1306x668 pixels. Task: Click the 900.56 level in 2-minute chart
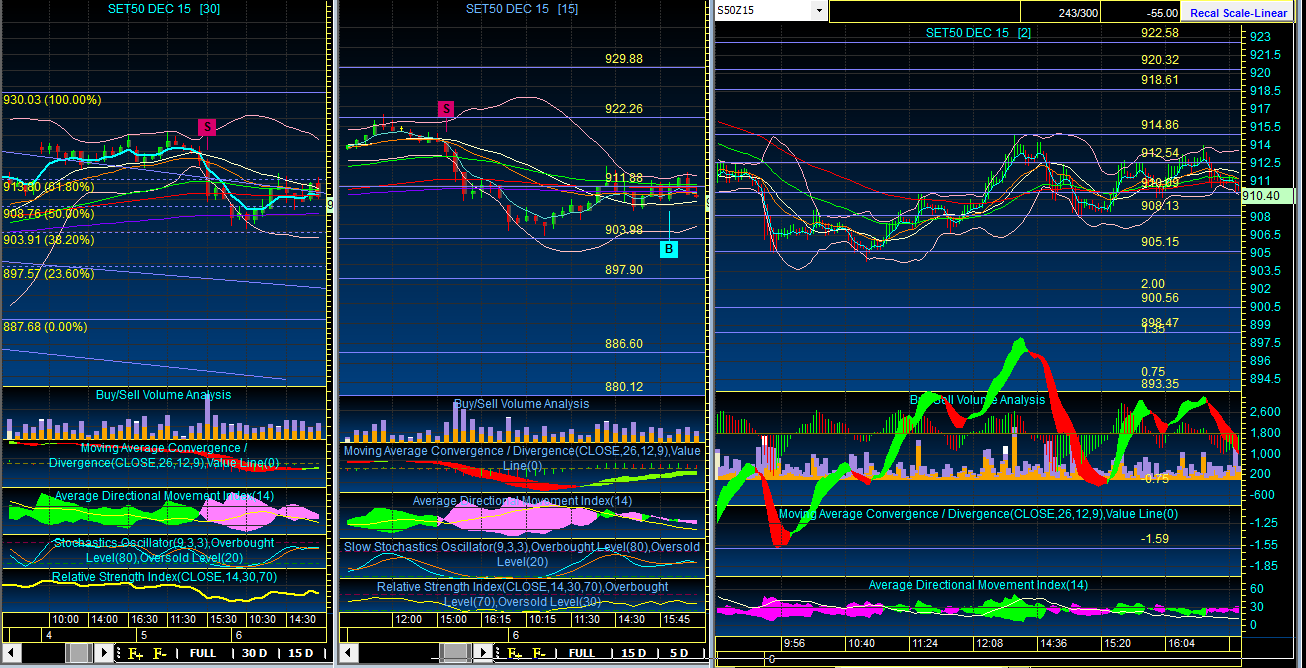pos(1160,298)
